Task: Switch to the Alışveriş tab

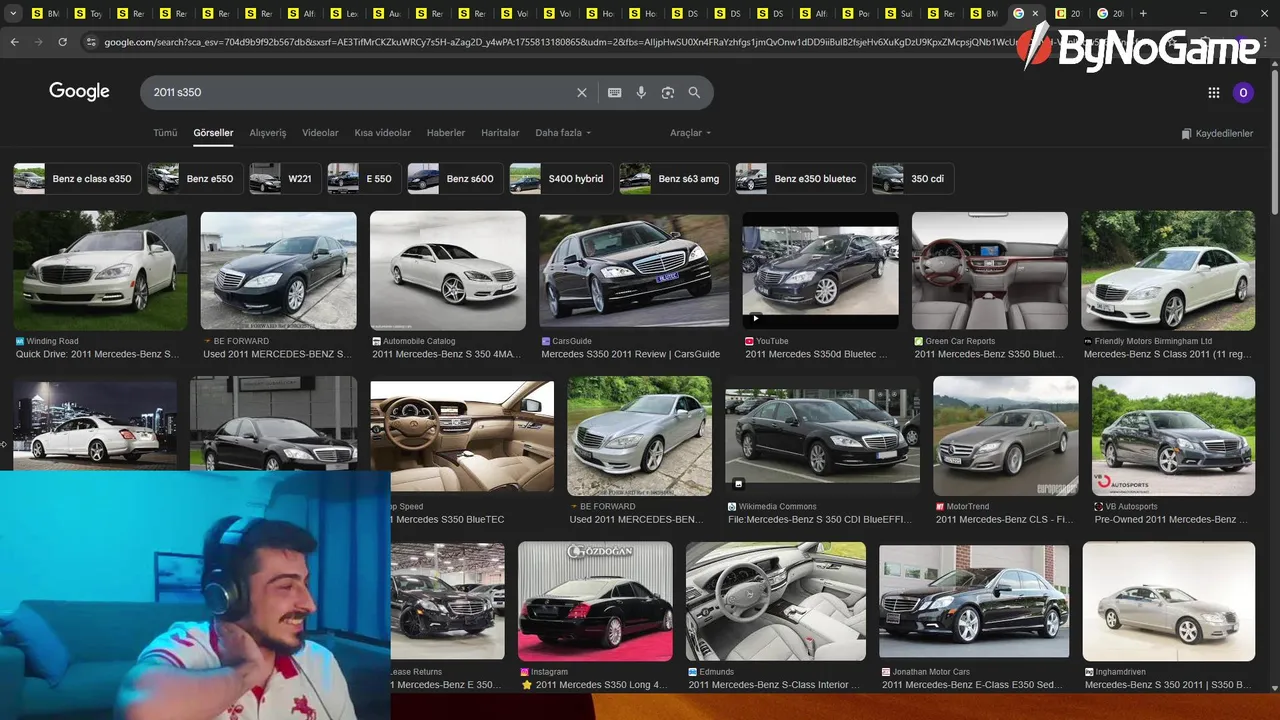Action: click(268, 133)
